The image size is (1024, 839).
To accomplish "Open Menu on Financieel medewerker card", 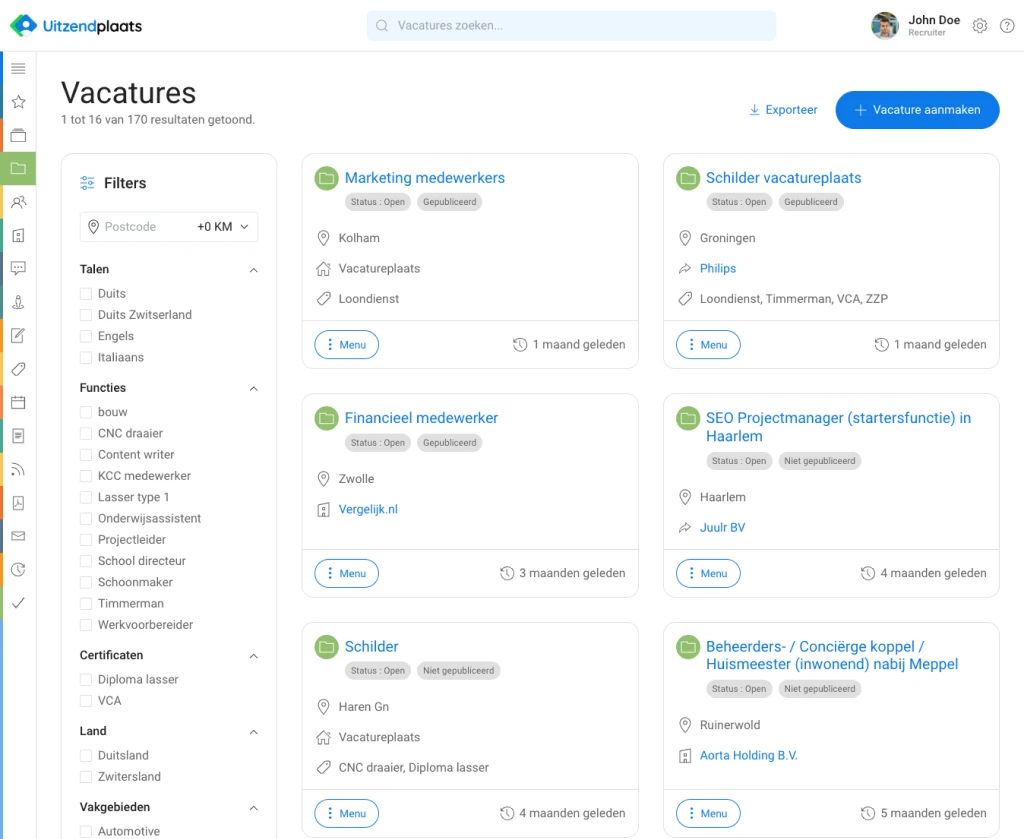I will point(346,574).
